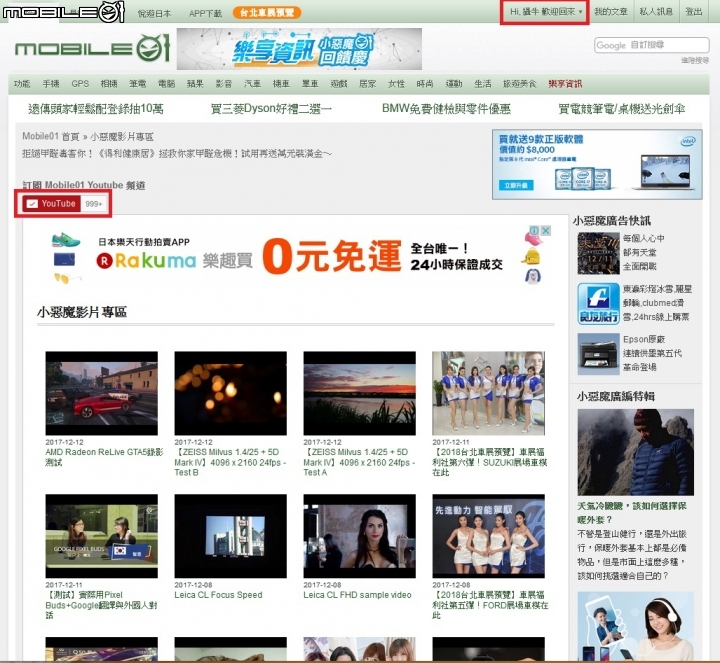This screenshot has height=663, width=720.
Task: Open 遠傳頭家輕鬆配登錄抽10萬 promo link
Action: 96,109
